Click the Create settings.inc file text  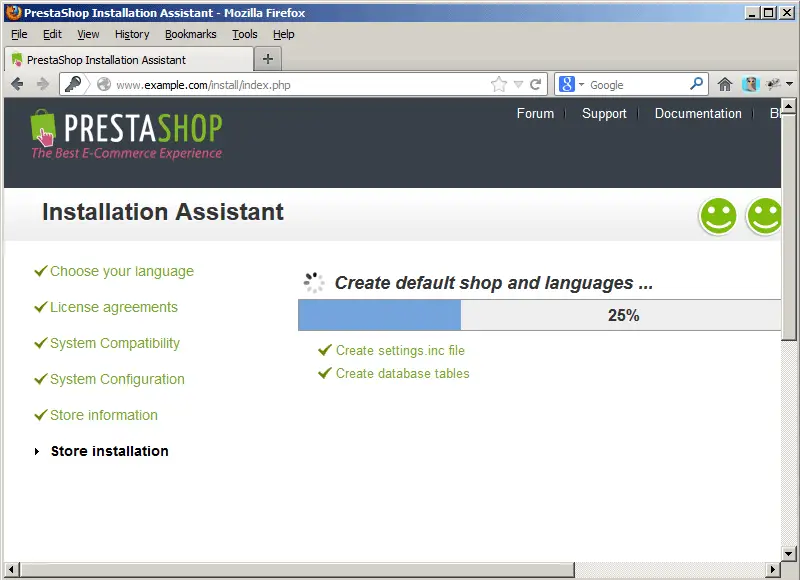tap(400, 350)
